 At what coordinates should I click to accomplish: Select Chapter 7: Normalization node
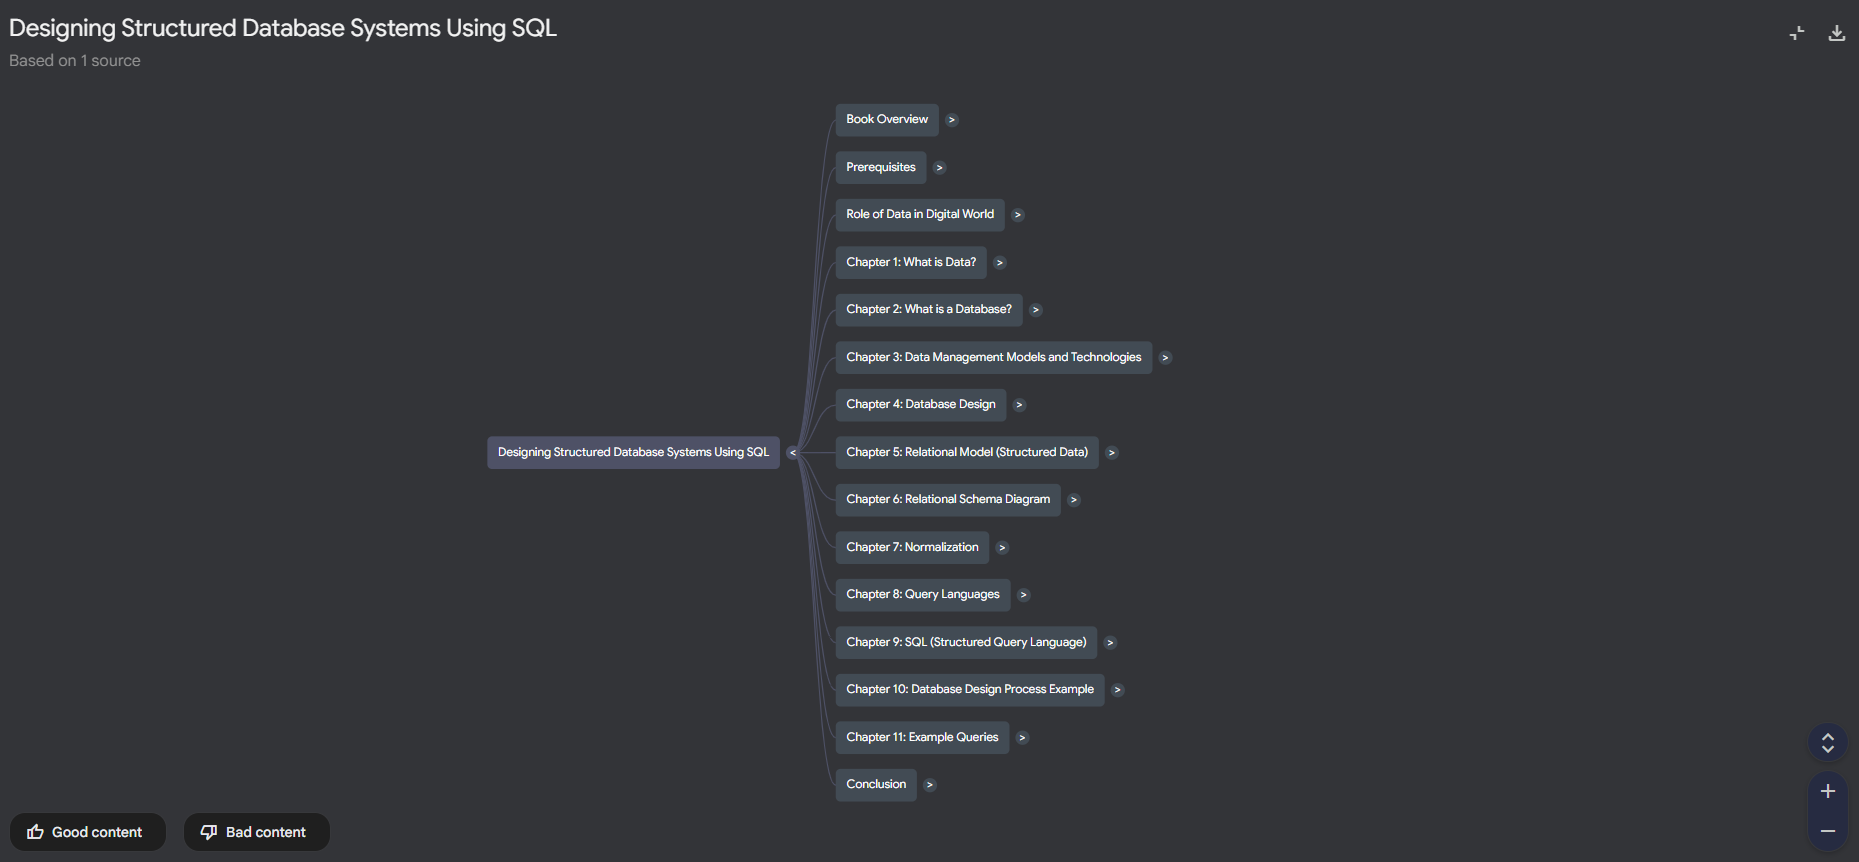912,547
